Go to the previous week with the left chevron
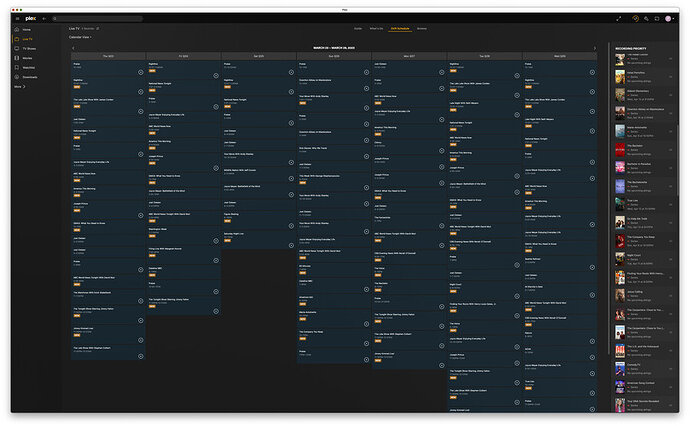The image size is (690, 426). pos(73,48)
